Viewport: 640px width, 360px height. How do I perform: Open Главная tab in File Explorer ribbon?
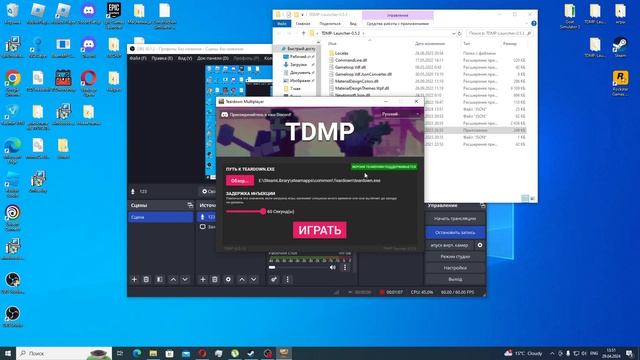click(x=303, y=24)
